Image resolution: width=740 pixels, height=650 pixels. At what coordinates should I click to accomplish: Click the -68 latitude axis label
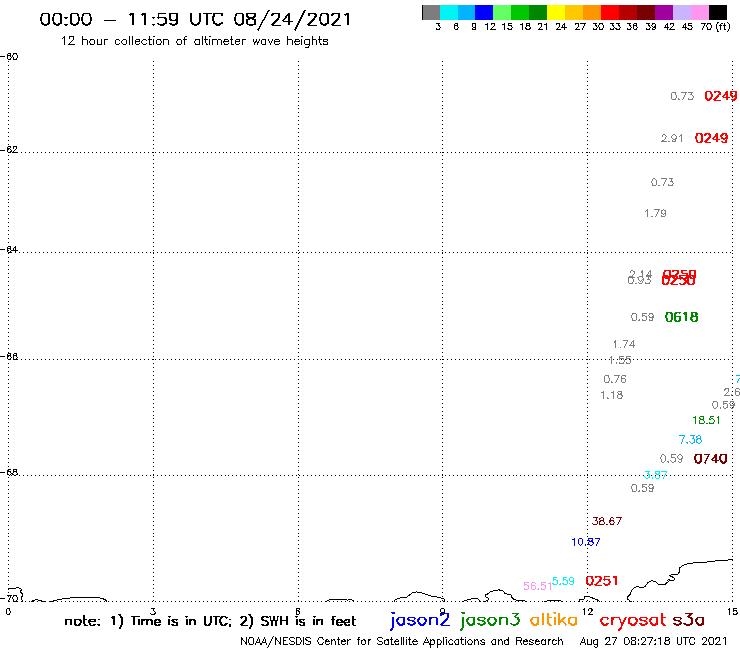[x=9, y=472]
